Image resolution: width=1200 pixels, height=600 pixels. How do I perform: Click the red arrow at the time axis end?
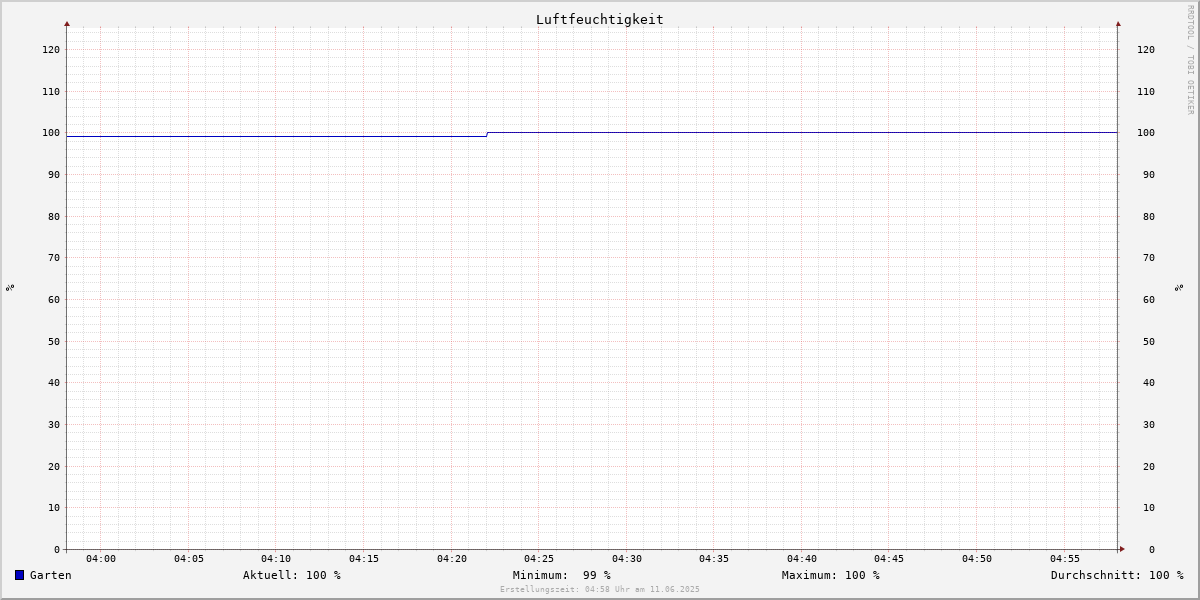tap(1122, 549)
